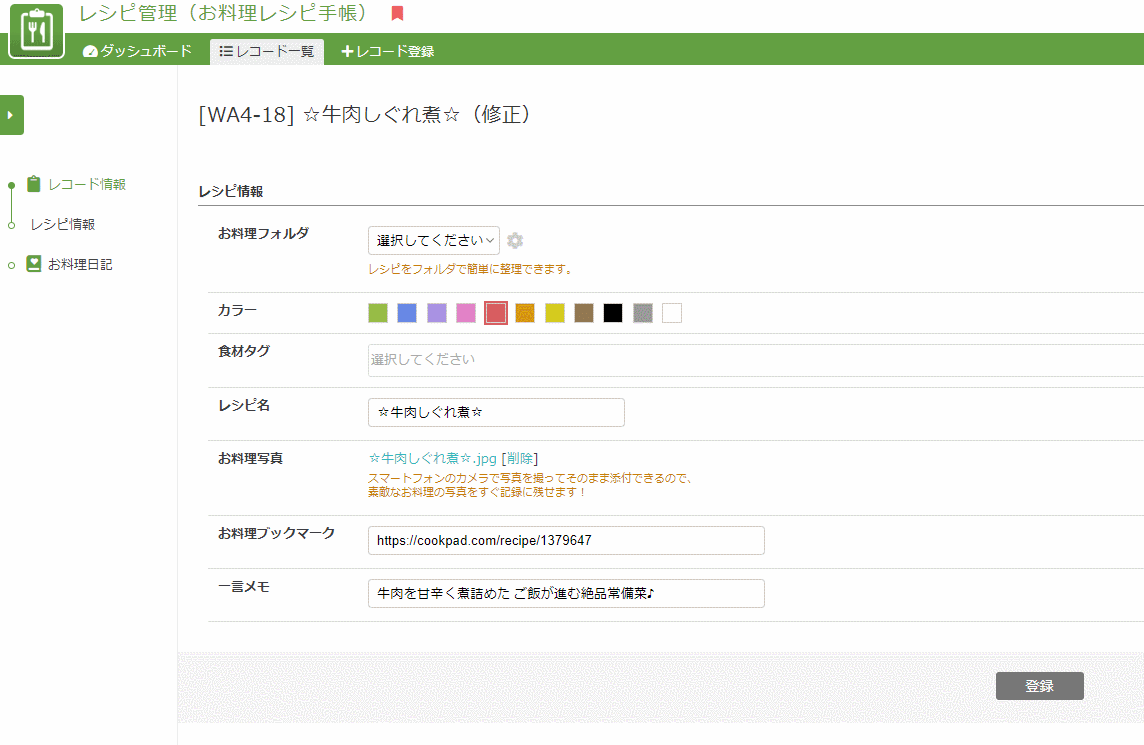Click the folder settings gear icon
The height and width of the screenshot is (745, 1144).
(x=515, y=240)
